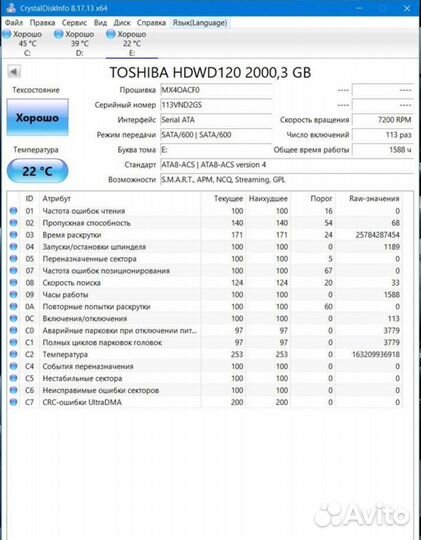Image resolution: width=421 pixels, height=540 pixels.
Task: Open the Правка menu
Action: pyautogui.click(x=42, y=23)
